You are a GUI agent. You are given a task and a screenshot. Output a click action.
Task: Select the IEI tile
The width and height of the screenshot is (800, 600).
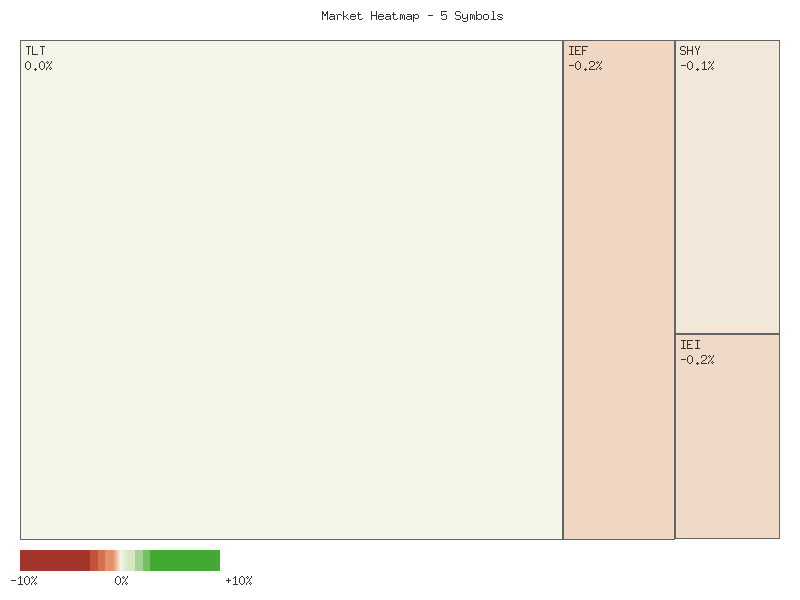click(x=727, y=440)
